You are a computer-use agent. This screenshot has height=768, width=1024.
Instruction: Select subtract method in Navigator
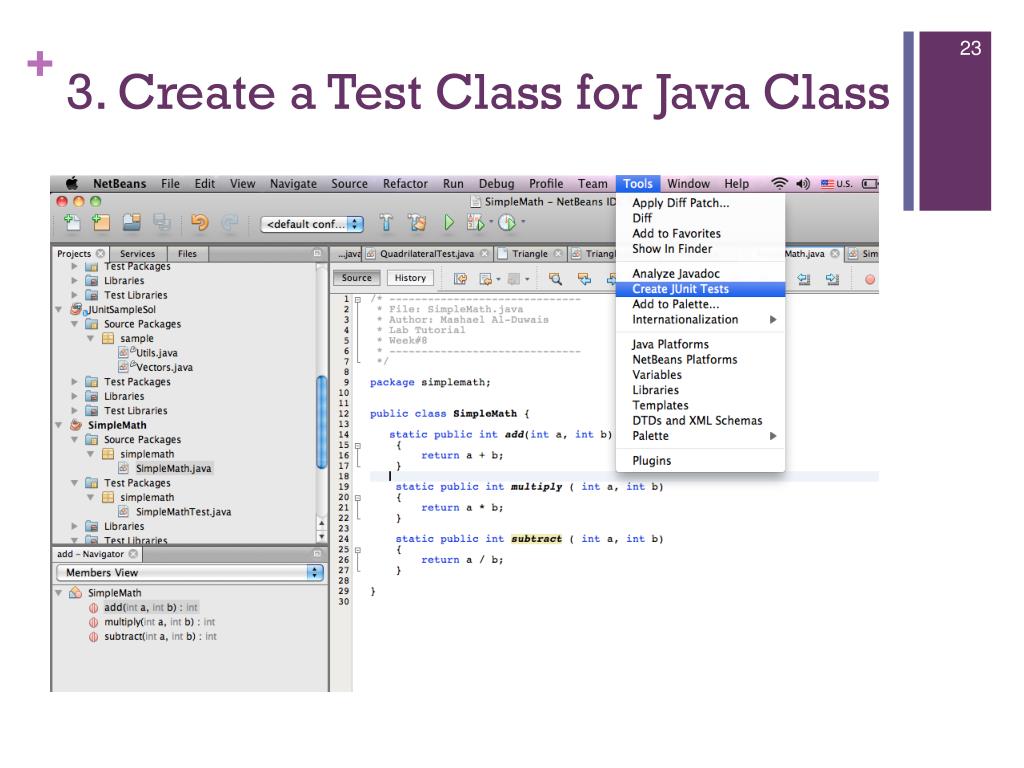coord(160,636)
